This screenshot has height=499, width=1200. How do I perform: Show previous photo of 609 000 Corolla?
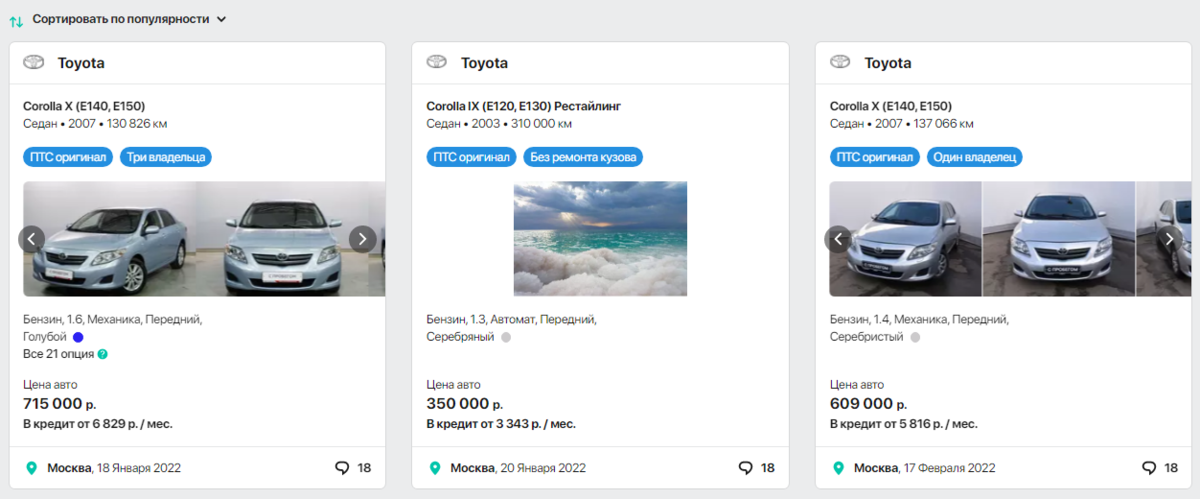(838, 238)
